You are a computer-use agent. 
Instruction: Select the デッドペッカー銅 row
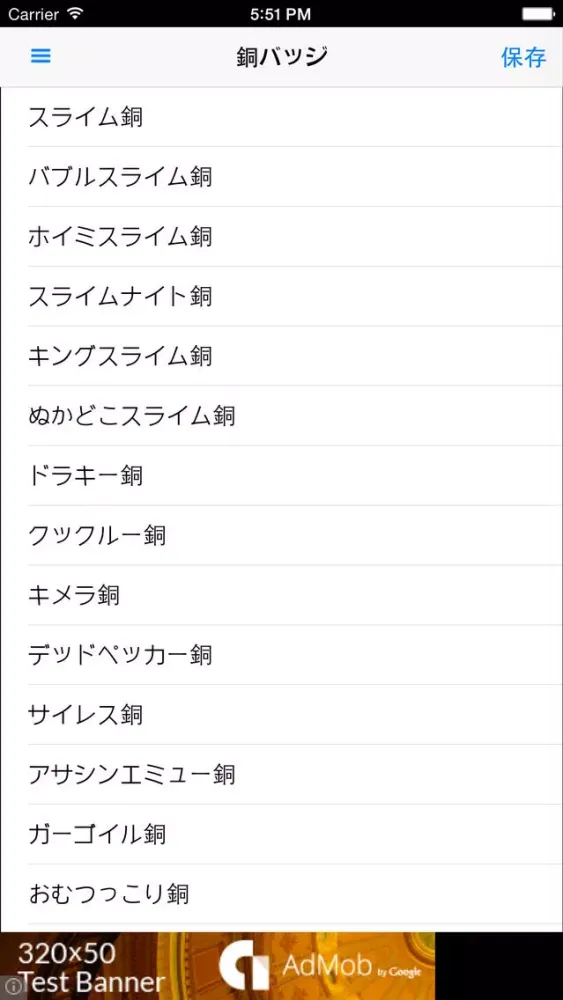click(x=281, y=655)
